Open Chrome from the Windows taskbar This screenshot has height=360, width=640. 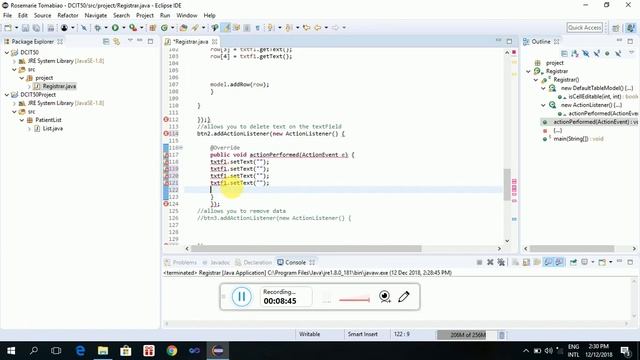(171, 351)
